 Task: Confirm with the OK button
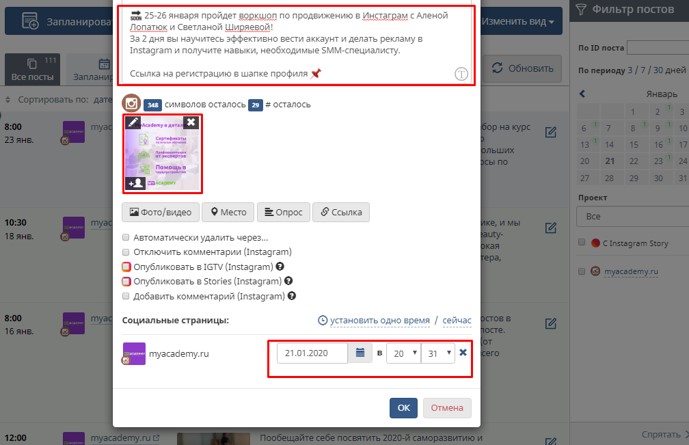(403, 408)
